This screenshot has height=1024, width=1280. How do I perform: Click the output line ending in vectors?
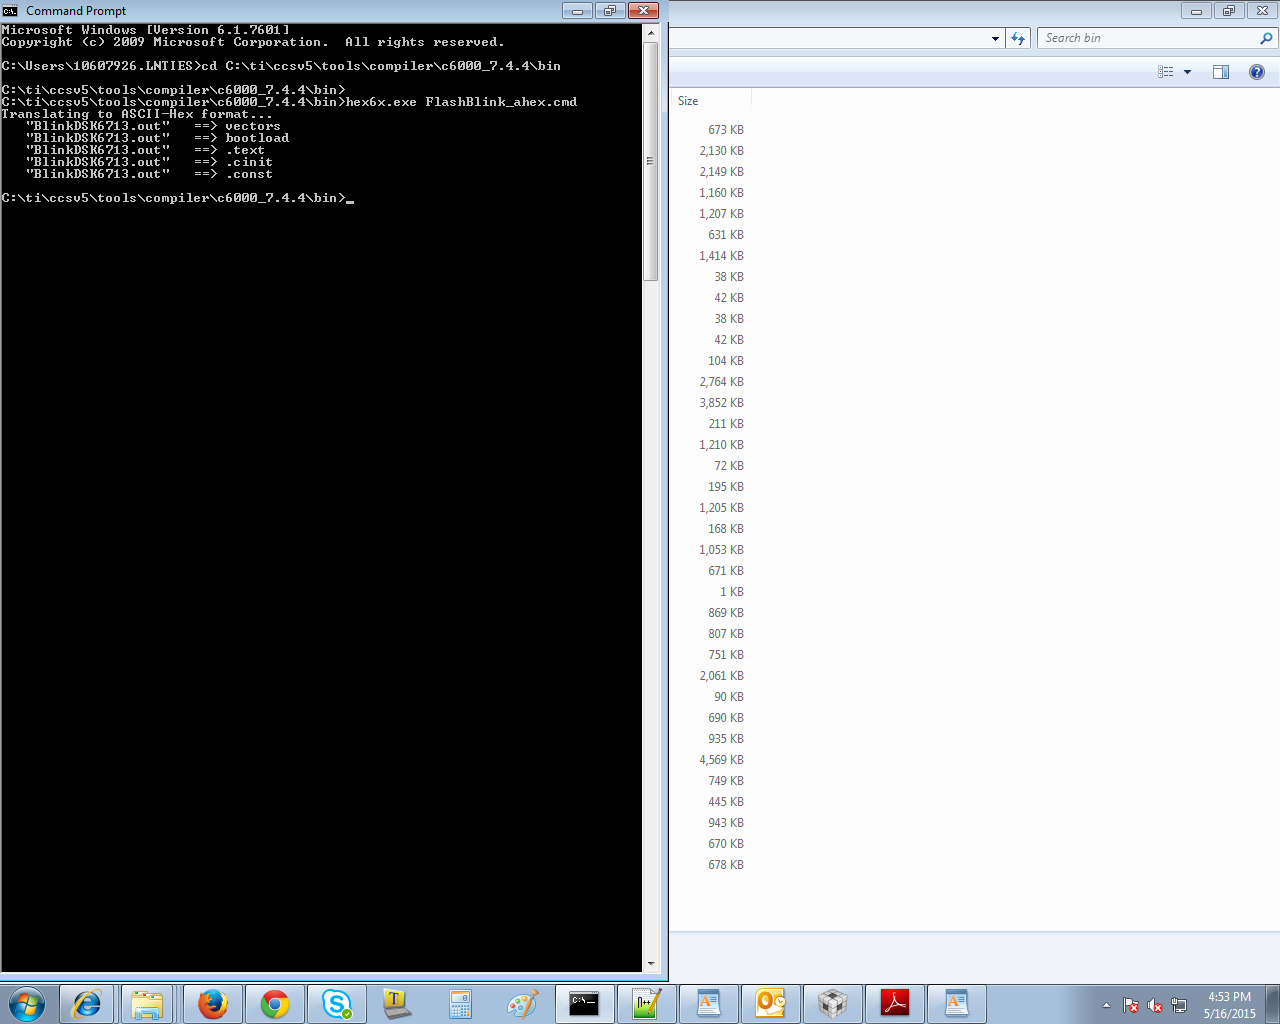(x=153, y=126)
